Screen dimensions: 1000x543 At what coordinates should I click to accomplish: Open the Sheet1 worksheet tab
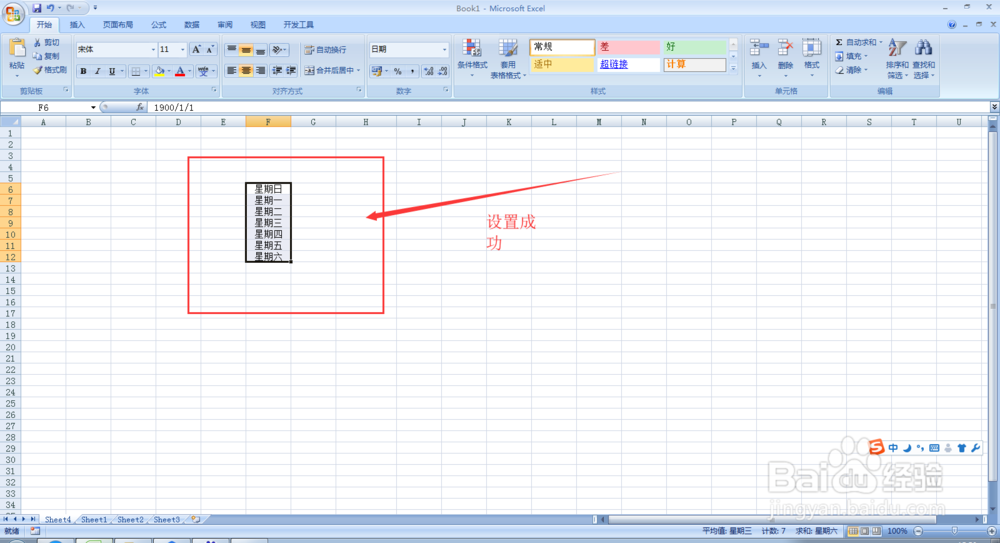94,519
